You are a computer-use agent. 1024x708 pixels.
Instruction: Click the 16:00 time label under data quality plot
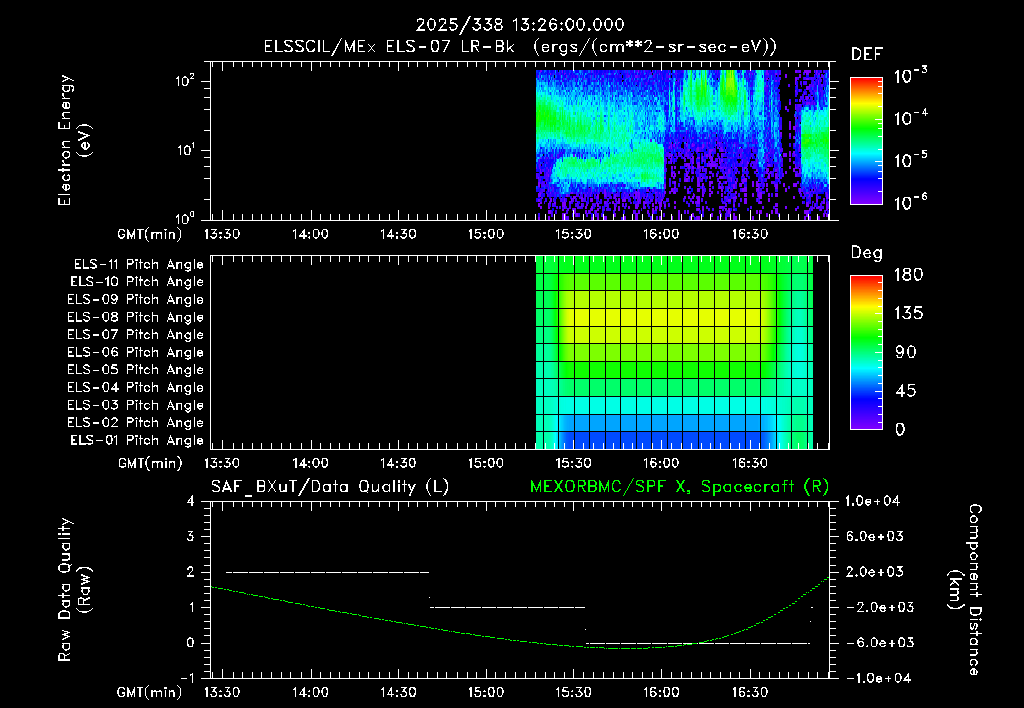click(x=661, y=692)
